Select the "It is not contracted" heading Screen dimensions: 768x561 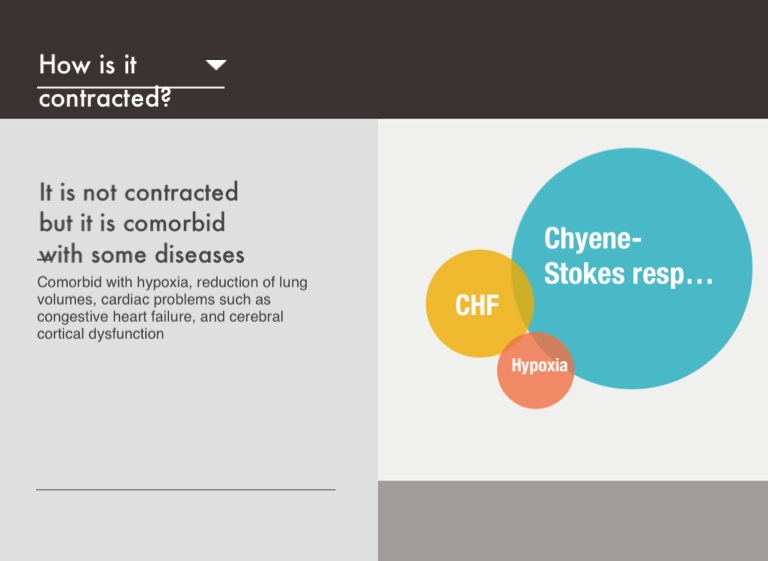coord(138,191)
